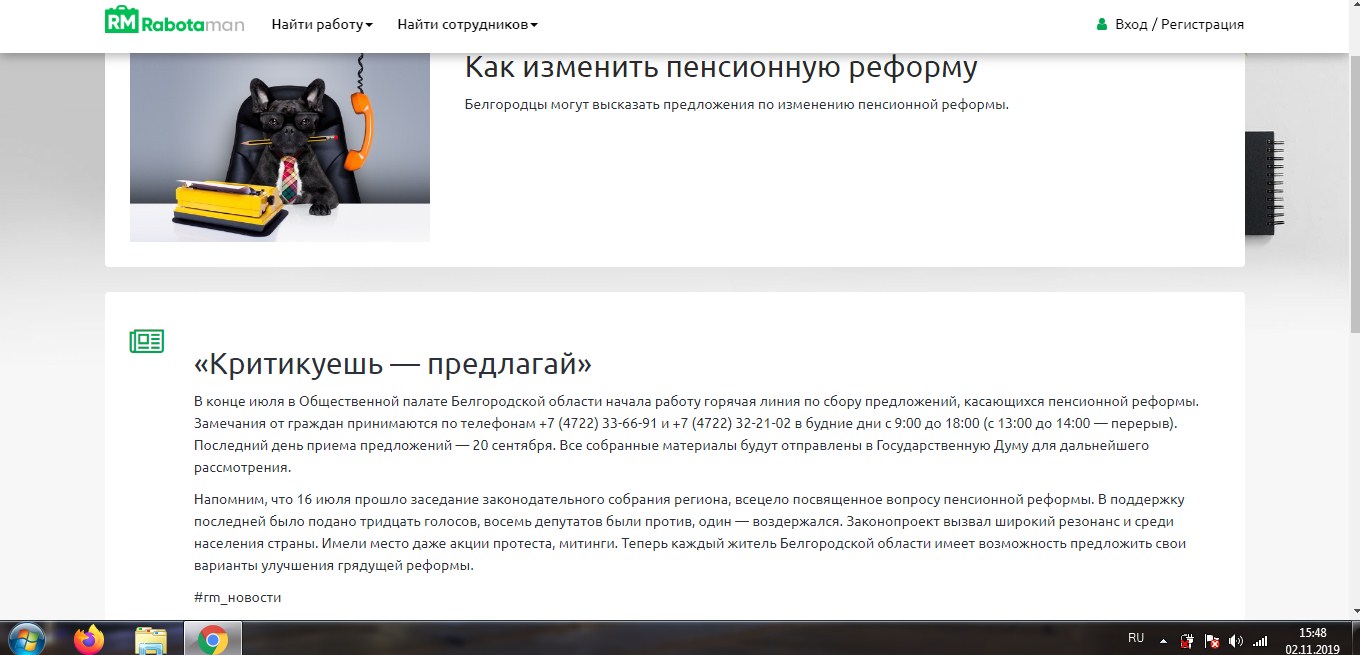Click the Chrome taskbar icon
Viewport: 1360px width, 655px height.
pos(212,639)
